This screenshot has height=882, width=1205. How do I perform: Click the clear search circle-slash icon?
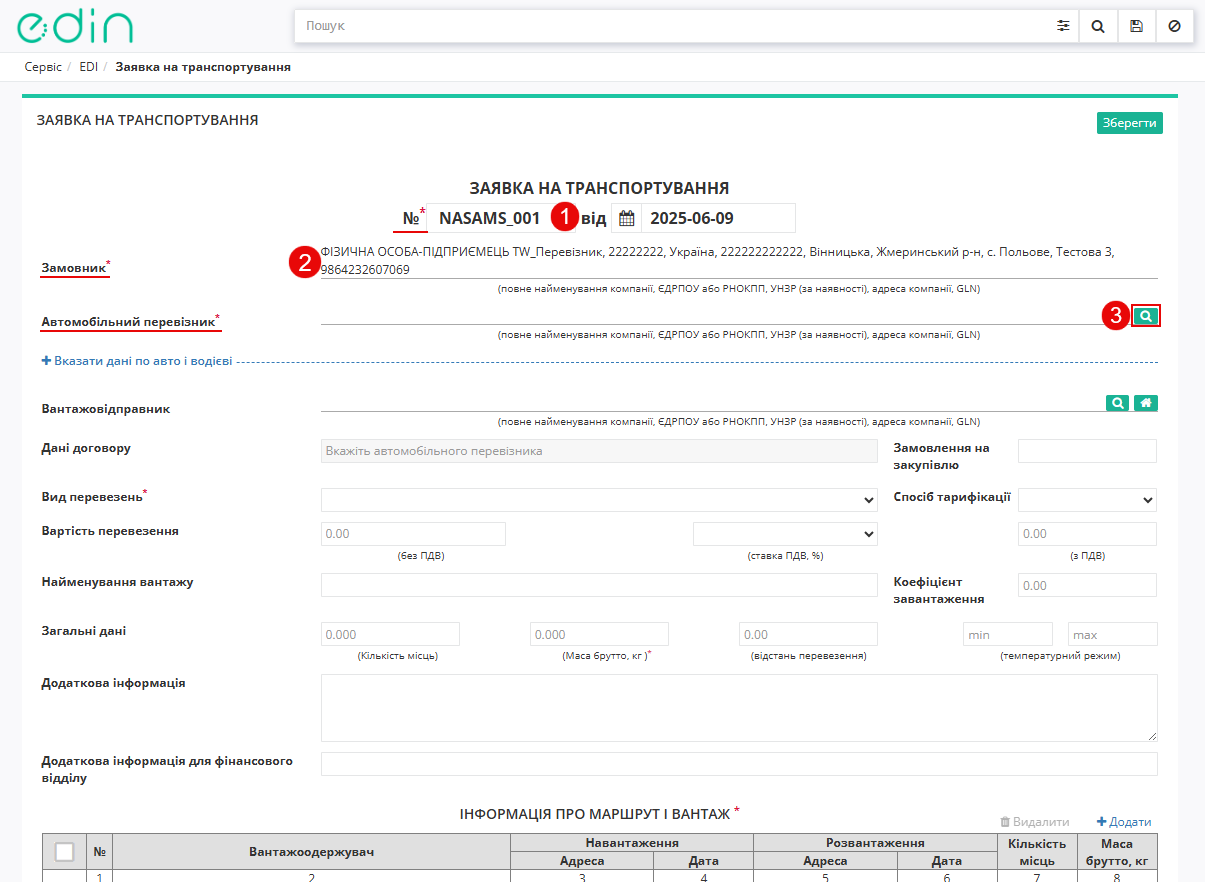[1174, 26]
